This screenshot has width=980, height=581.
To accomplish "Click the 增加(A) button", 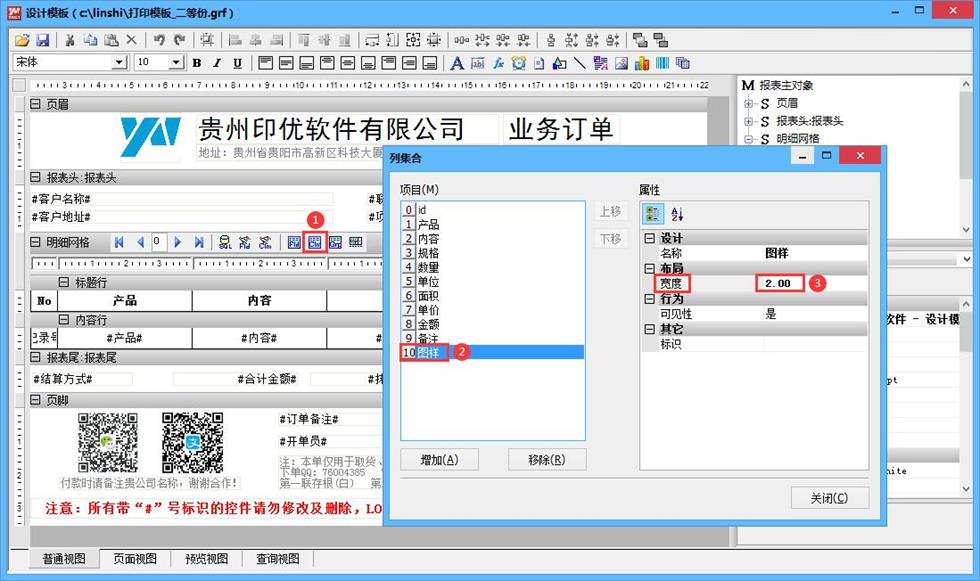I will [439, 460].
